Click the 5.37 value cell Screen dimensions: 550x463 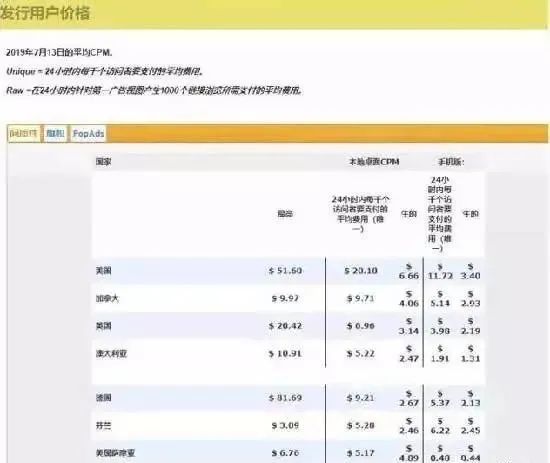coord(440,398)
